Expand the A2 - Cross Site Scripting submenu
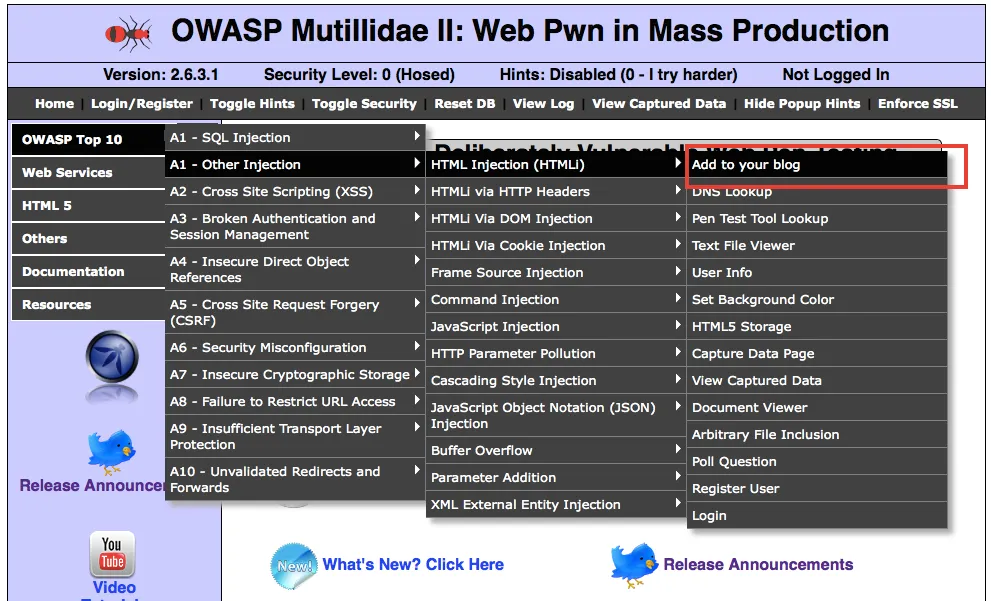 pos(295,192)
